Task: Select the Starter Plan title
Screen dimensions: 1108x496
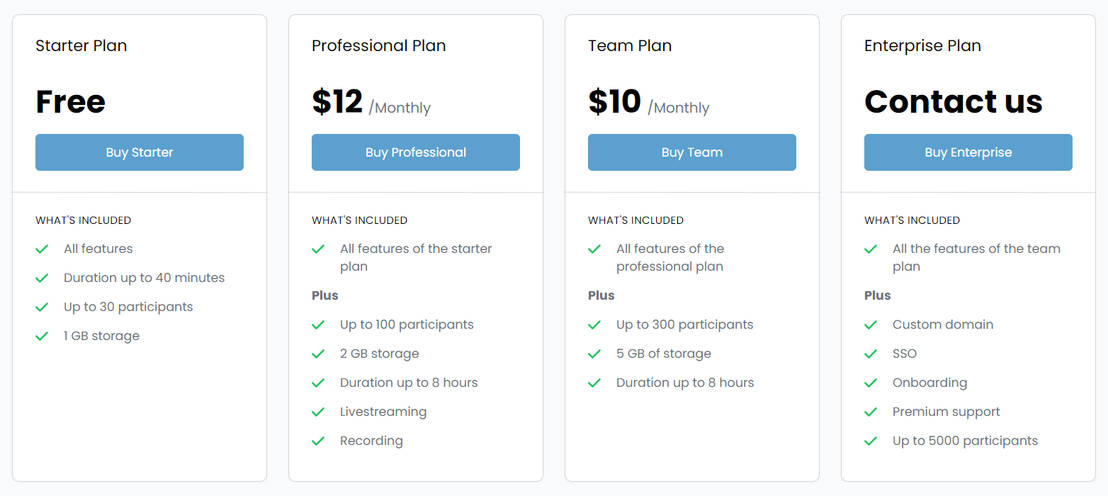Action: click(81, 46)
